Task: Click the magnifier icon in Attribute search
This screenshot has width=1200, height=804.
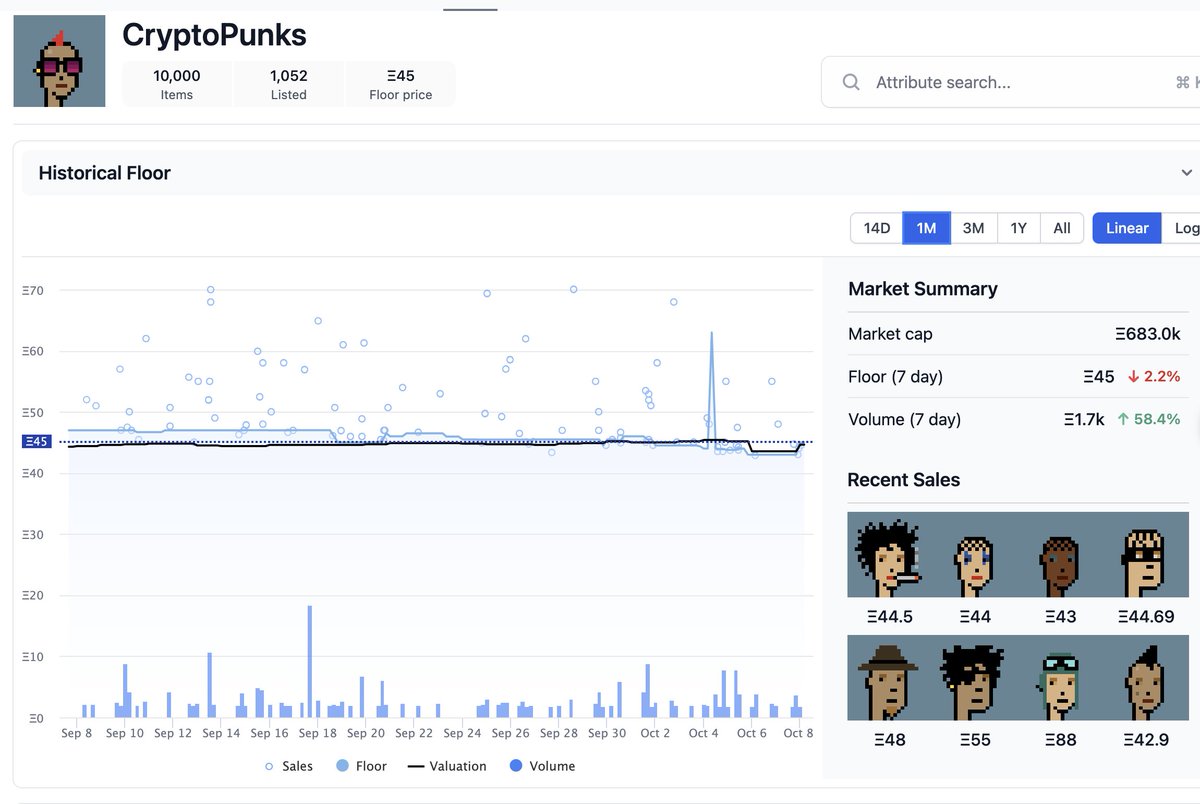Action: 851,82
